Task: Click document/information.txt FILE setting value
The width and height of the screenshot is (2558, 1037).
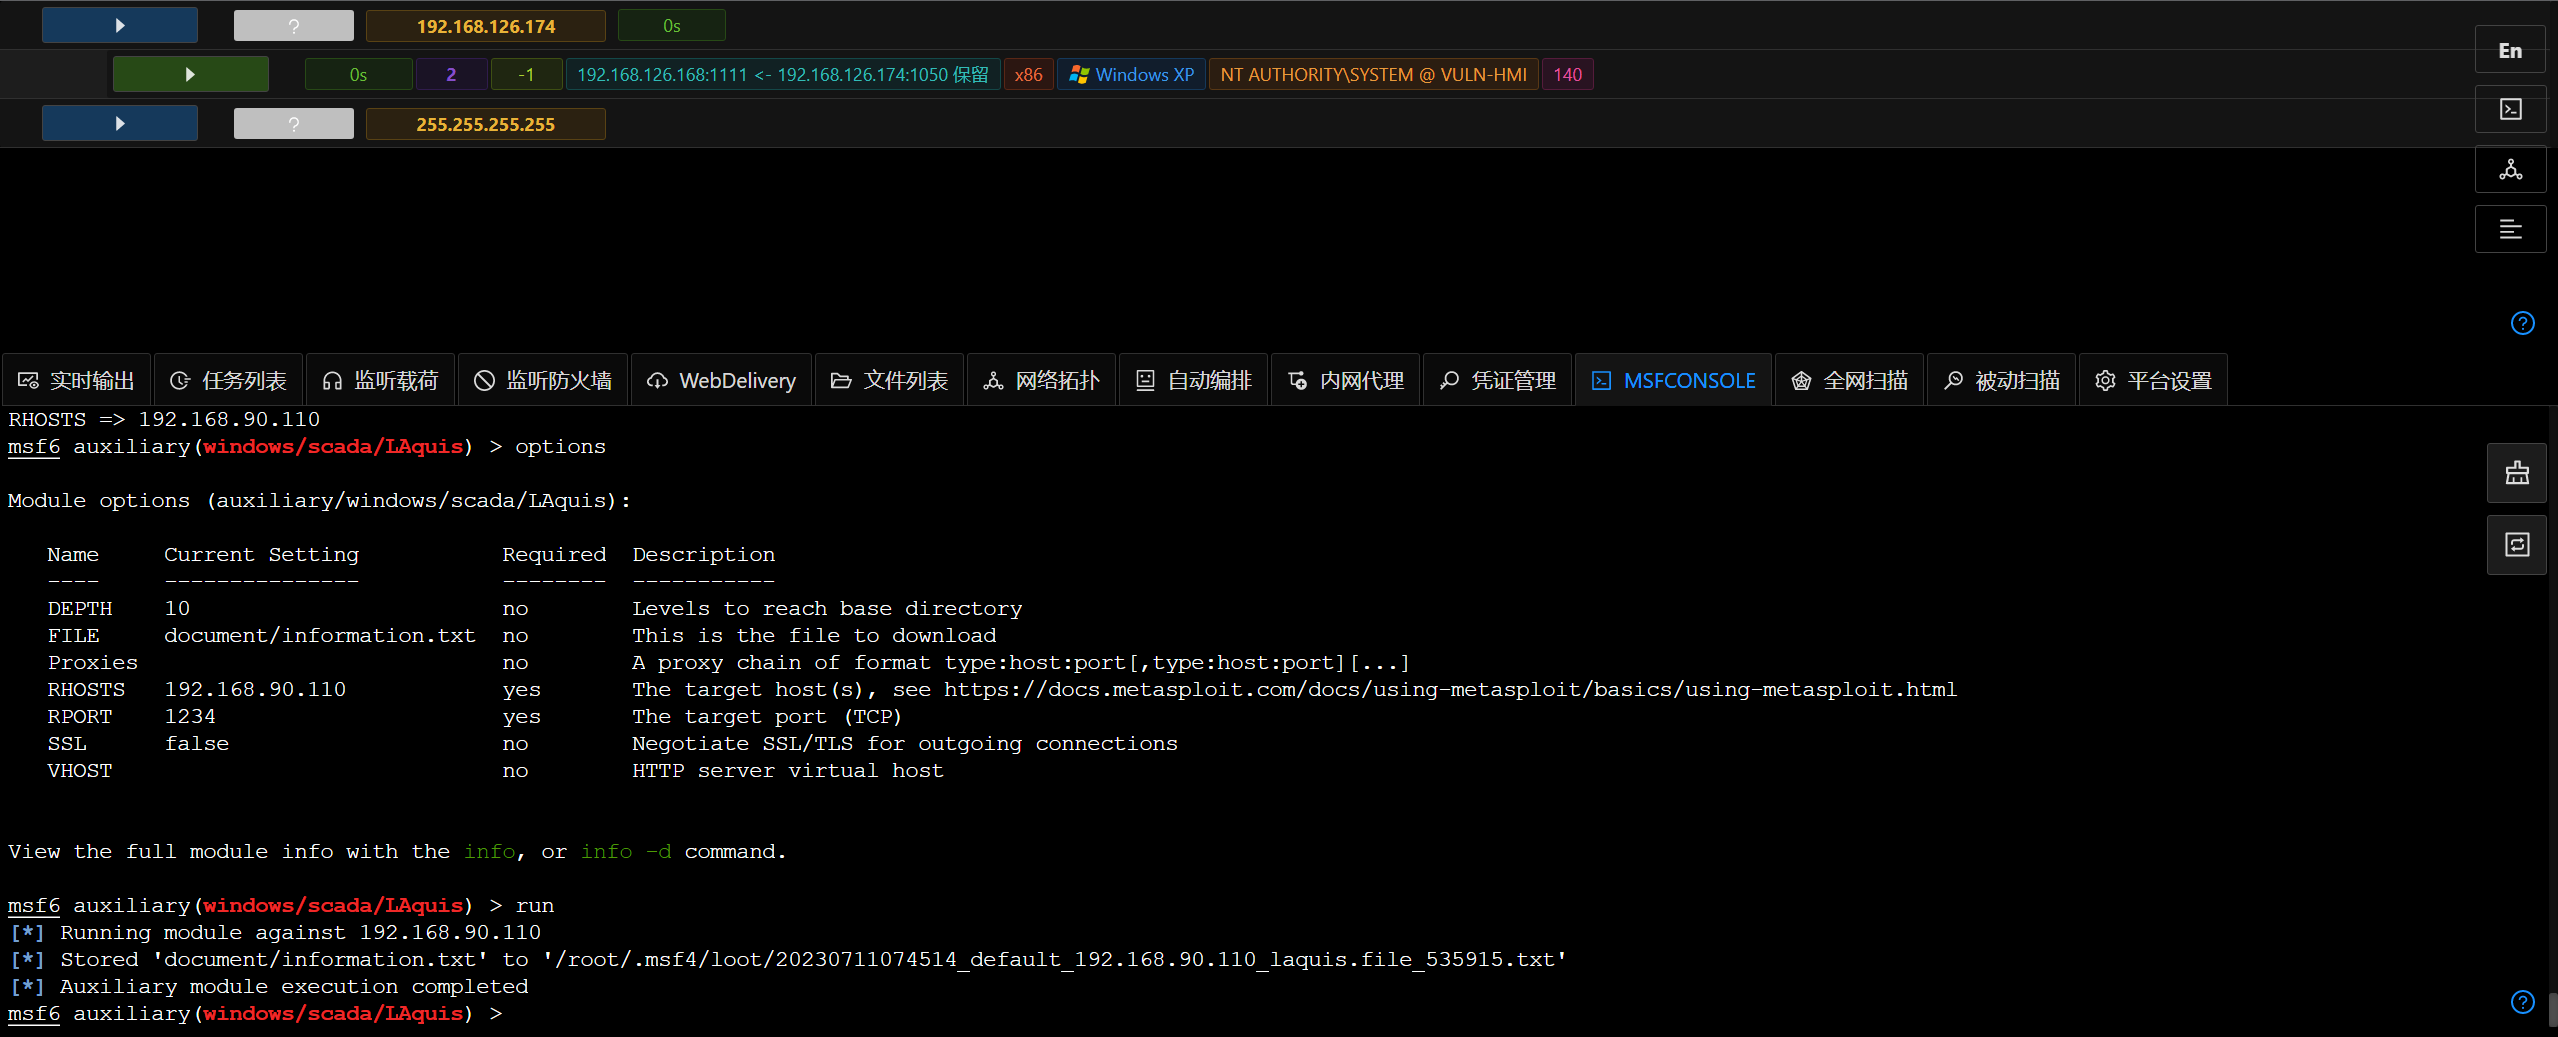Action: (x=320, y=636)
